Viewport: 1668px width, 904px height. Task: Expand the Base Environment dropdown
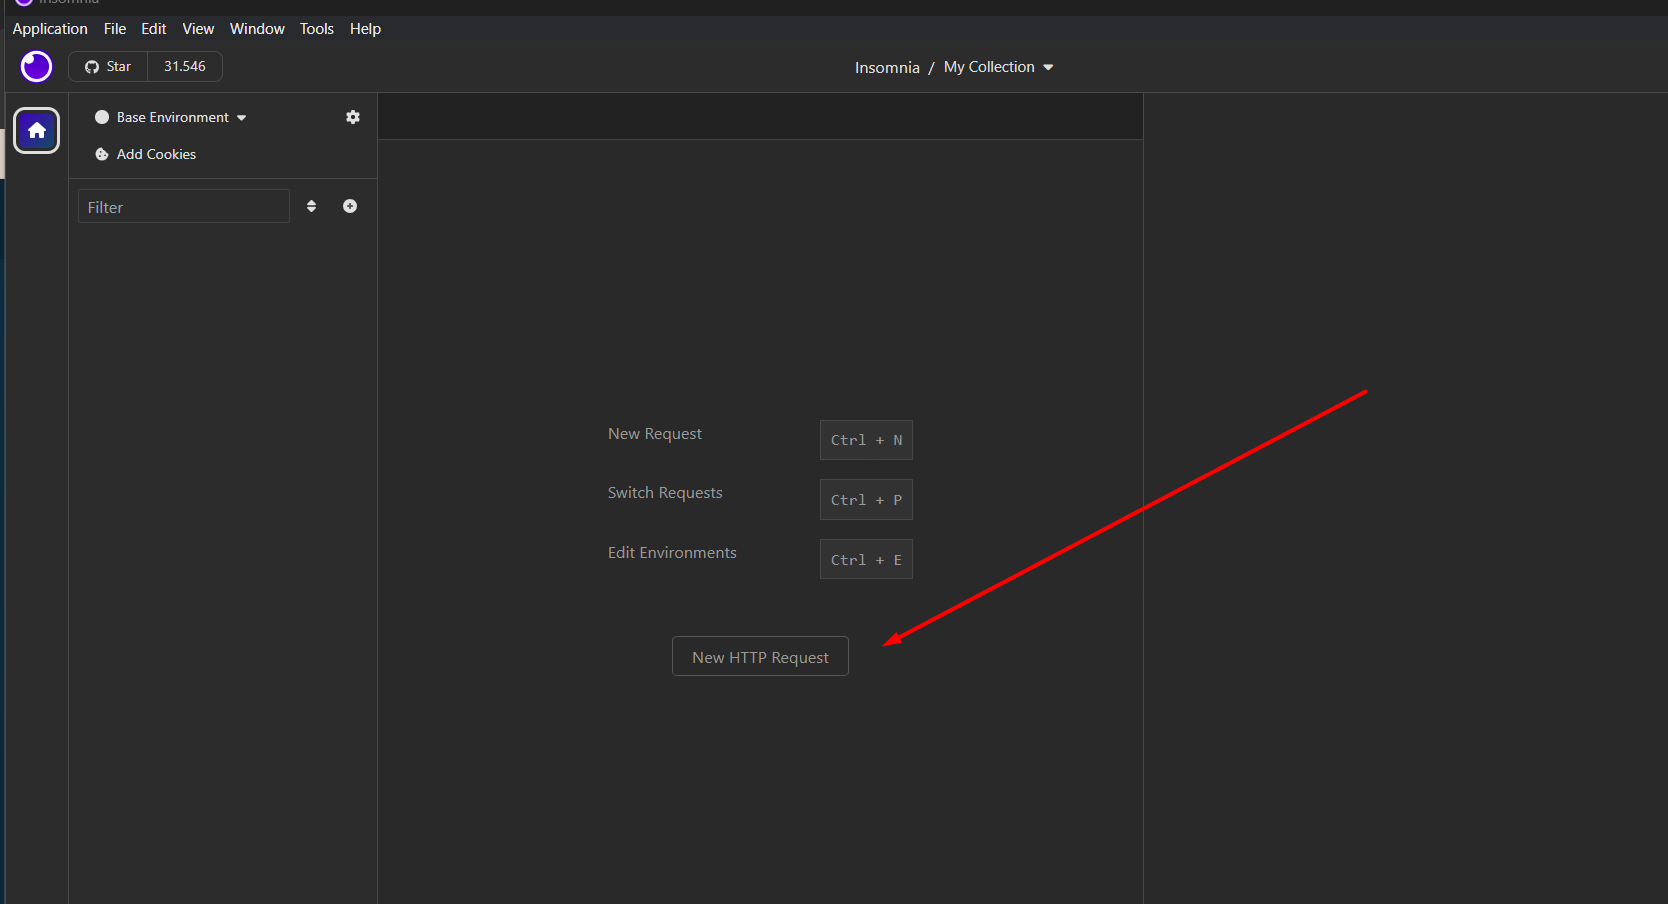[171, 117]
